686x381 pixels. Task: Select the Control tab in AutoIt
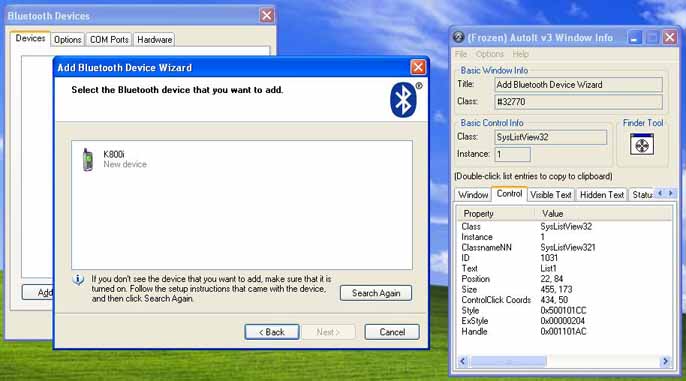coord(509,194)
